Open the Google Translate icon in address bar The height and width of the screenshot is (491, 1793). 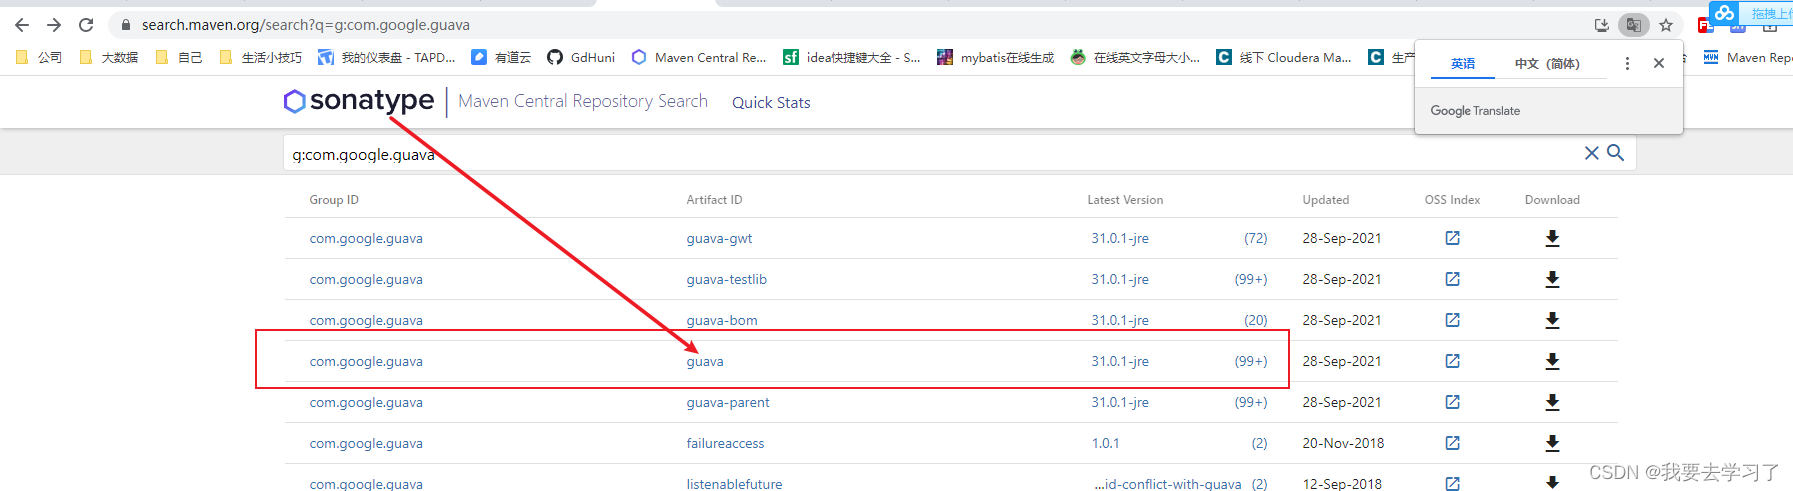[x=1634, y=25]
